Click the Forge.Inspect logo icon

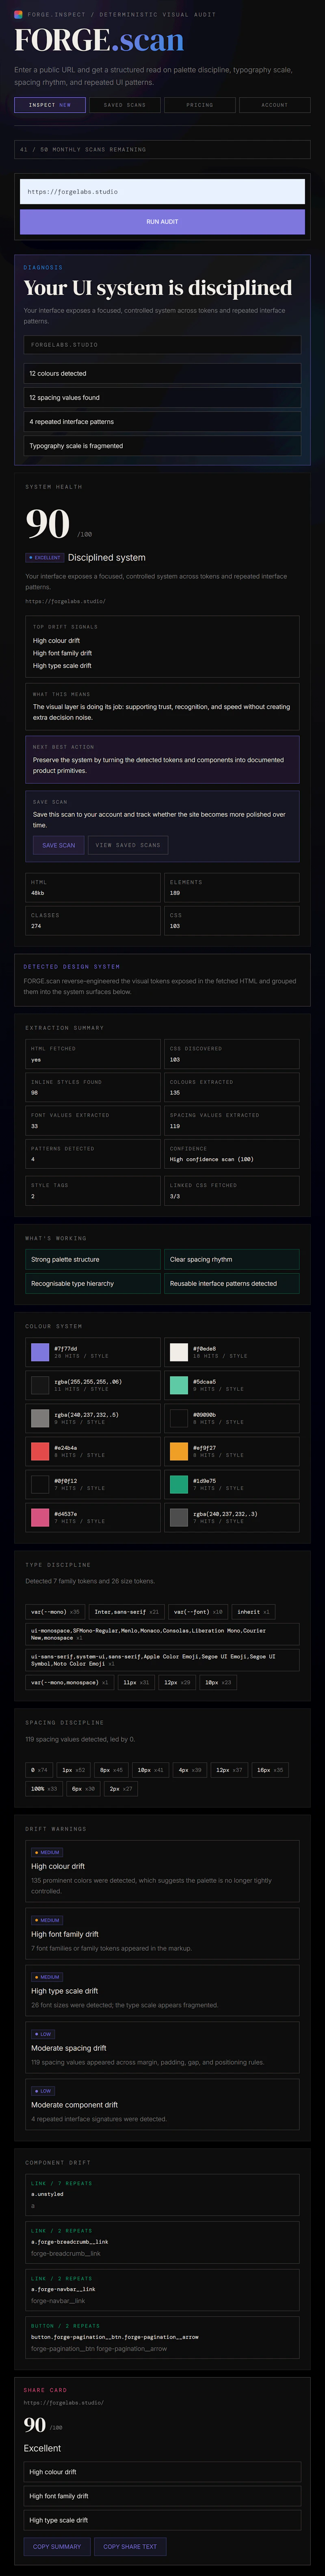point(18,15)
